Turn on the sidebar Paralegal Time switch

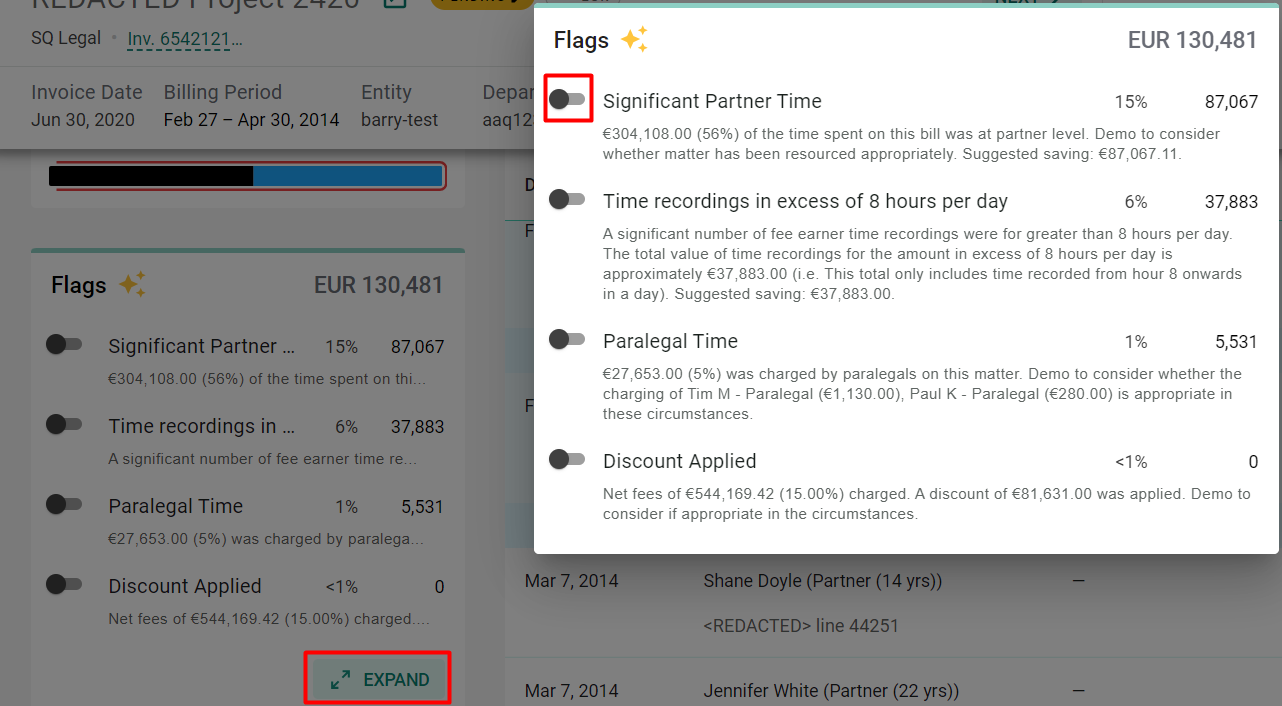64,504
